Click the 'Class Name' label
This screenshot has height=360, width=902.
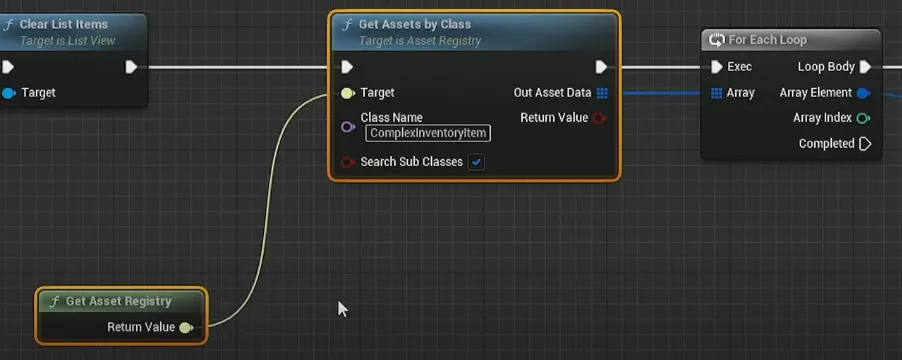click(x=391, y=117)
